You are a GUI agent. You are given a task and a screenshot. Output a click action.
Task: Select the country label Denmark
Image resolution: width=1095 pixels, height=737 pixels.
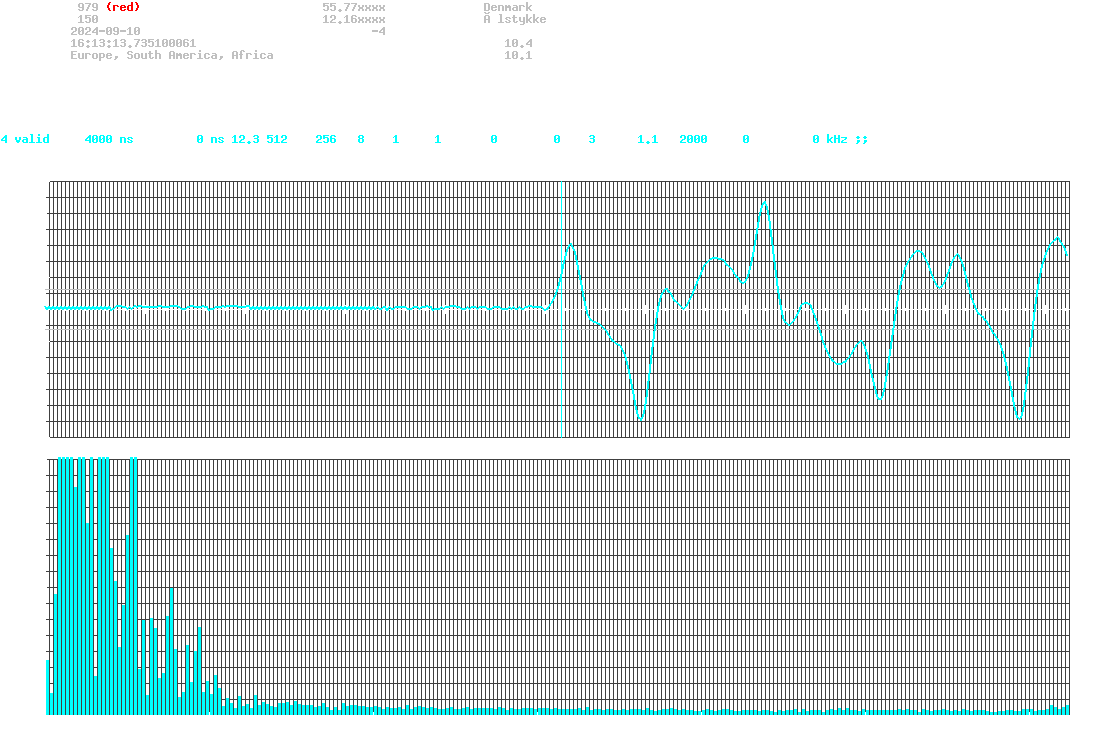pyautogui.click(x=508, y=7)
